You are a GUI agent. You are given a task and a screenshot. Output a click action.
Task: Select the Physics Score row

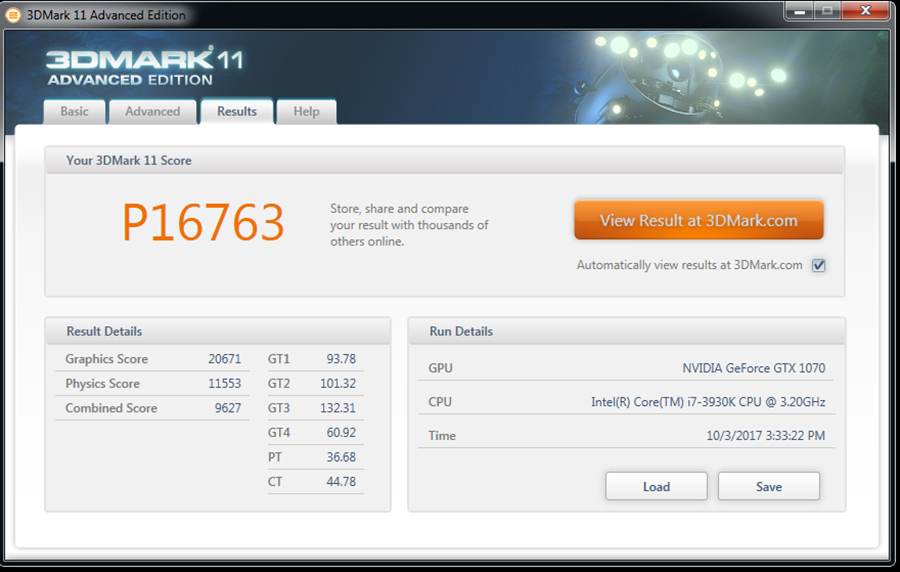[150, 384]
